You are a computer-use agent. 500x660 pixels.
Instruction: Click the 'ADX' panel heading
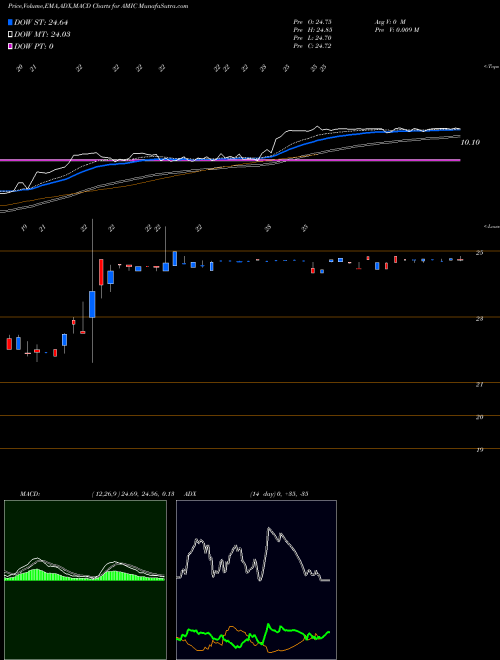tap(191, 494)
